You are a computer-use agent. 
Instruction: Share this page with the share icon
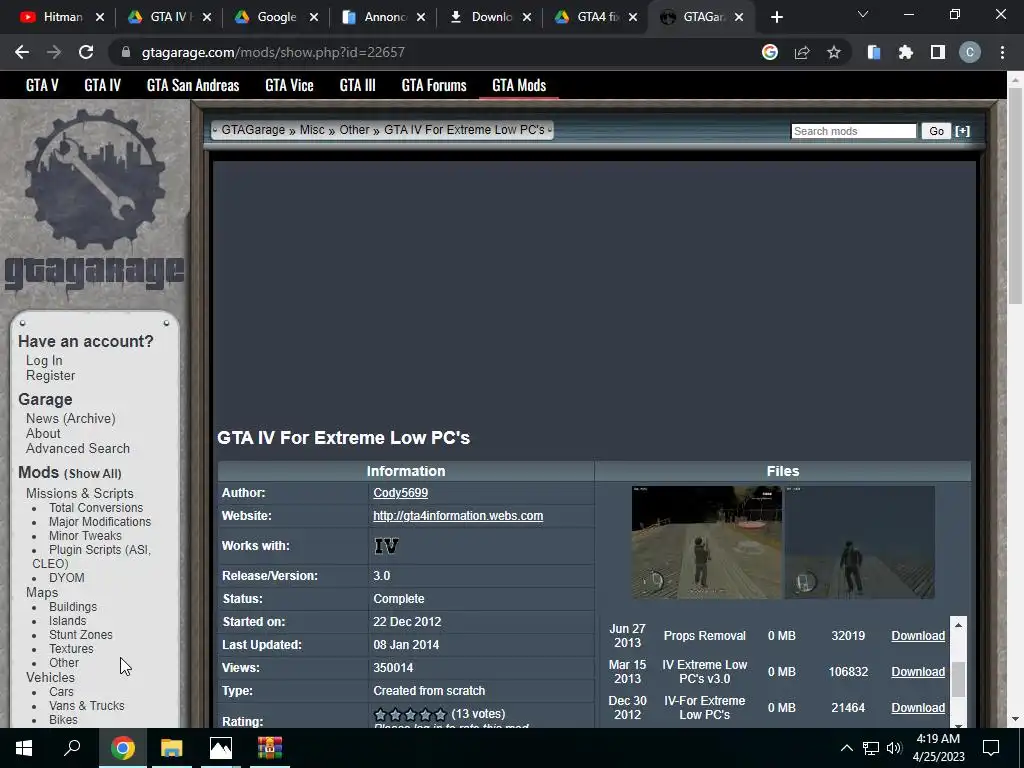pyautogui.click(x=802, y=52)
